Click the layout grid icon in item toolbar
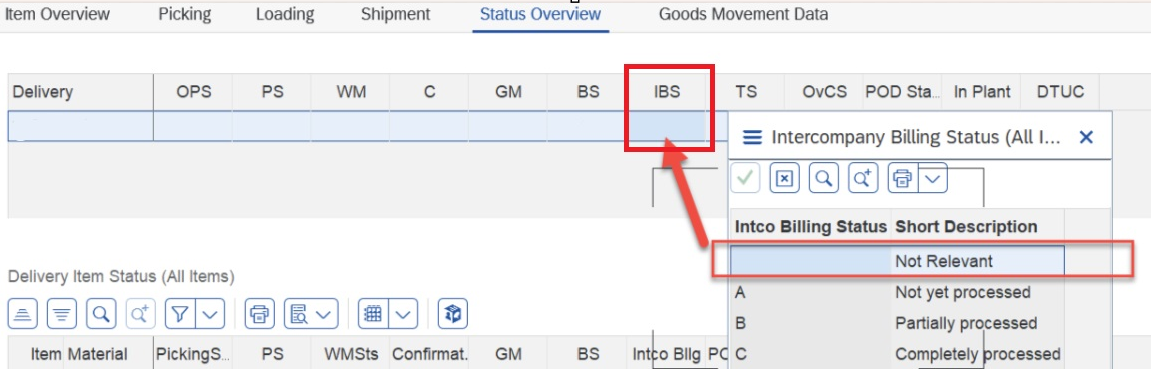The width and height of the screenshot is (1151, 369). (374, 314)
